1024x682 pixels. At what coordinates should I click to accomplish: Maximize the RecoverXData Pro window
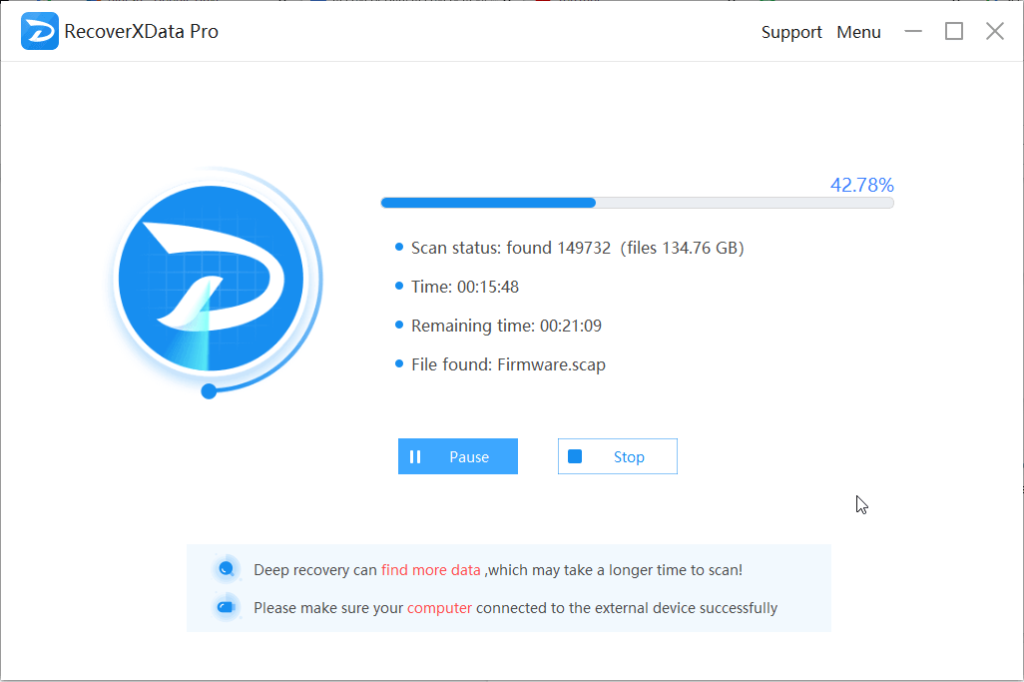953,31
